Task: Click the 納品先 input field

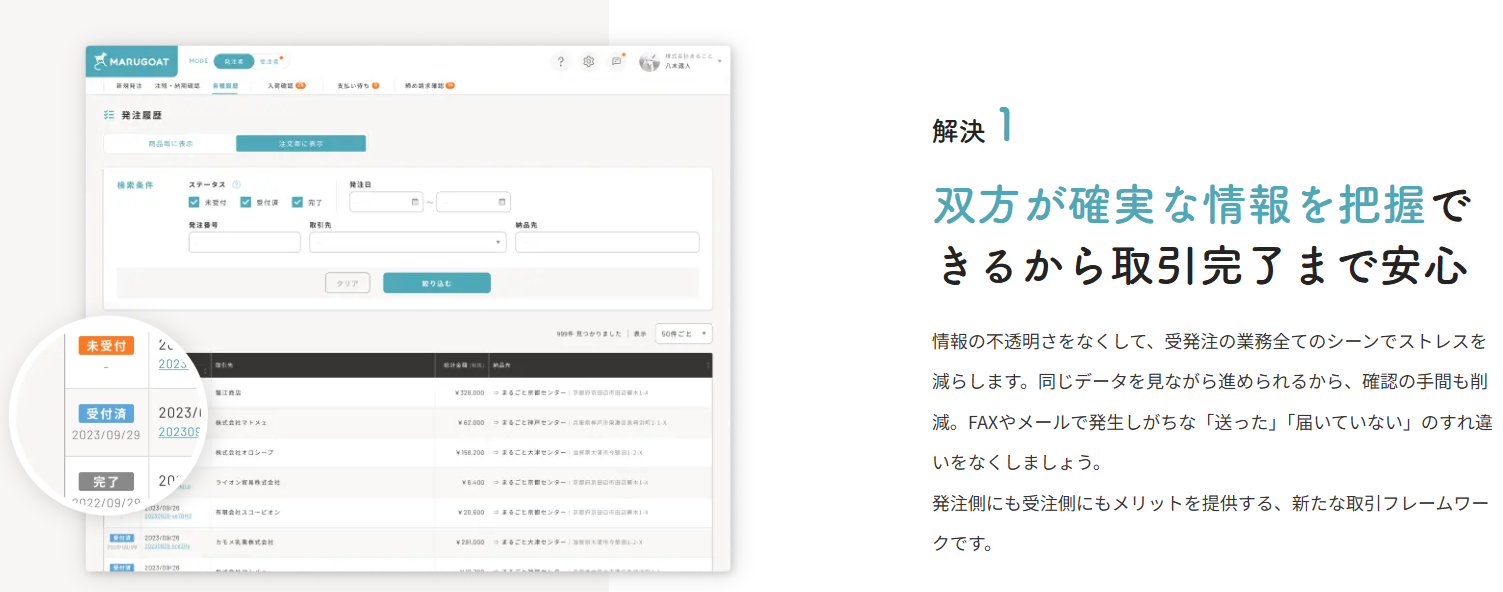Action: click(x=607, y=242)
